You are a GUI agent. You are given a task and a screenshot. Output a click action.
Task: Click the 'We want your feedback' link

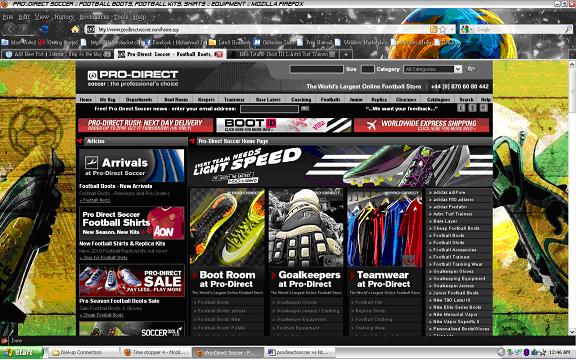(402, 109)
